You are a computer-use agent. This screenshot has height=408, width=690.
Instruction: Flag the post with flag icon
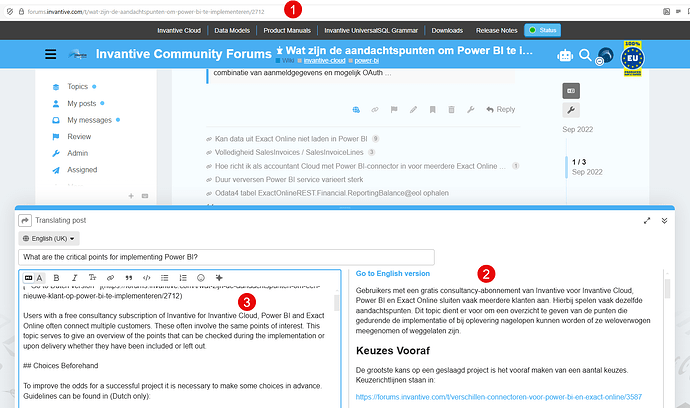[394, 110]
